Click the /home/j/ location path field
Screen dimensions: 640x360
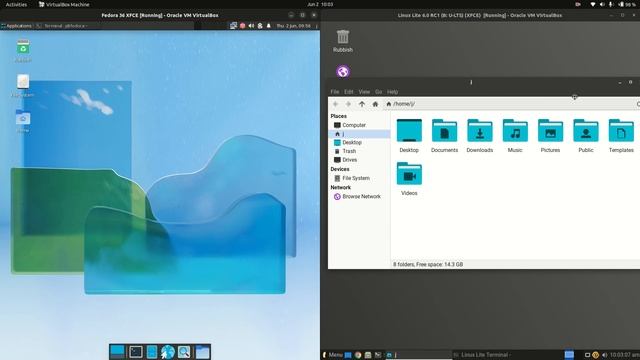pyautogui.click(x=508, y=104)
